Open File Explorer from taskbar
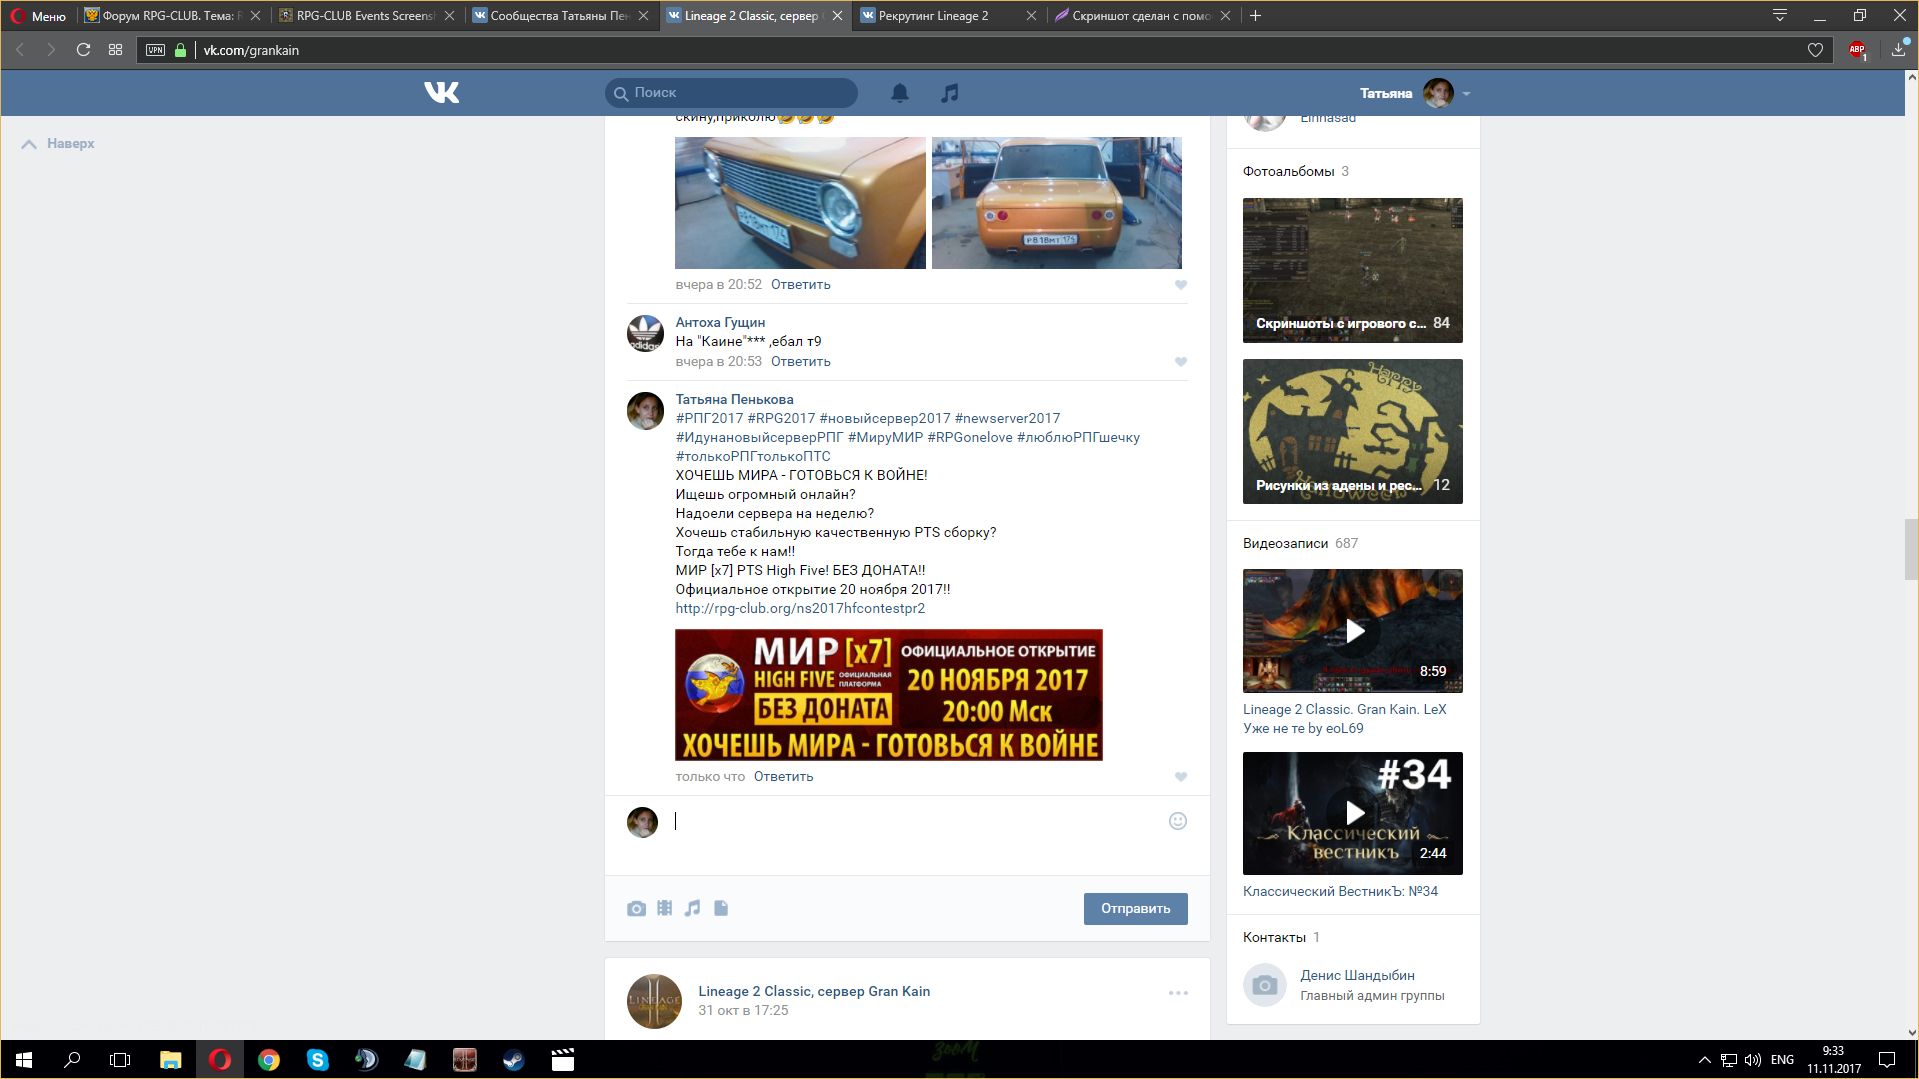This screenshot has width=1919, height=1079. tap(170, 1060)
